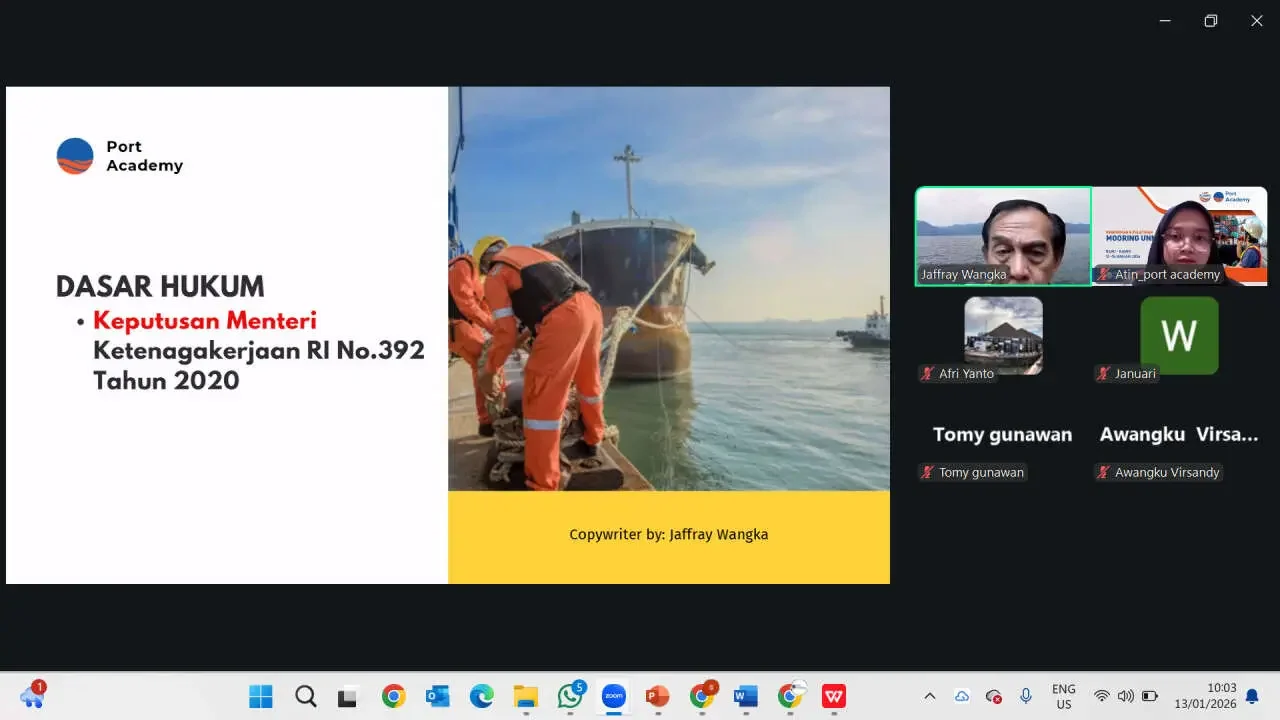
Task: Click the OneDrive cloud tray icon
Action: [962, 696]
